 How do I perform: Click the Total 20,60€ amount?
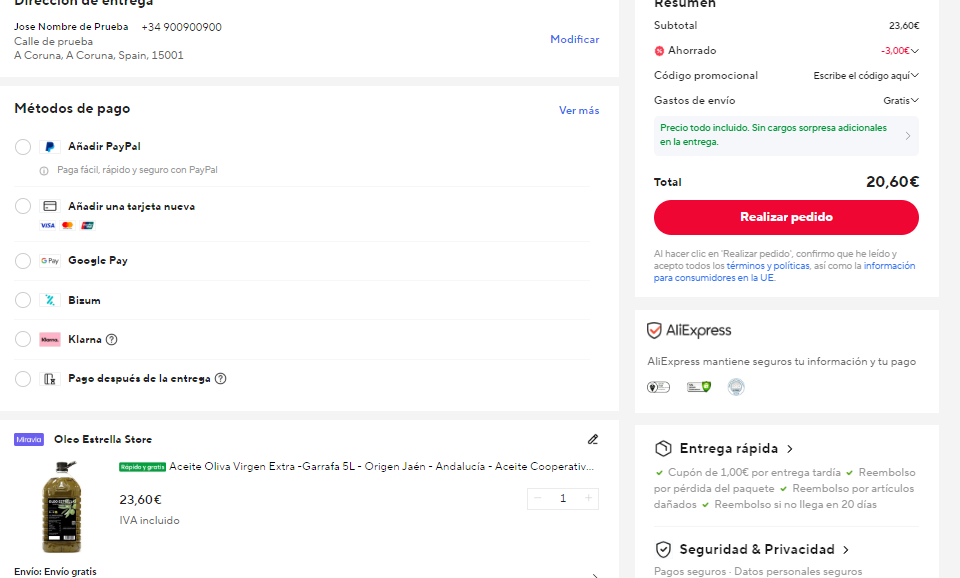[x=892, y=182]
